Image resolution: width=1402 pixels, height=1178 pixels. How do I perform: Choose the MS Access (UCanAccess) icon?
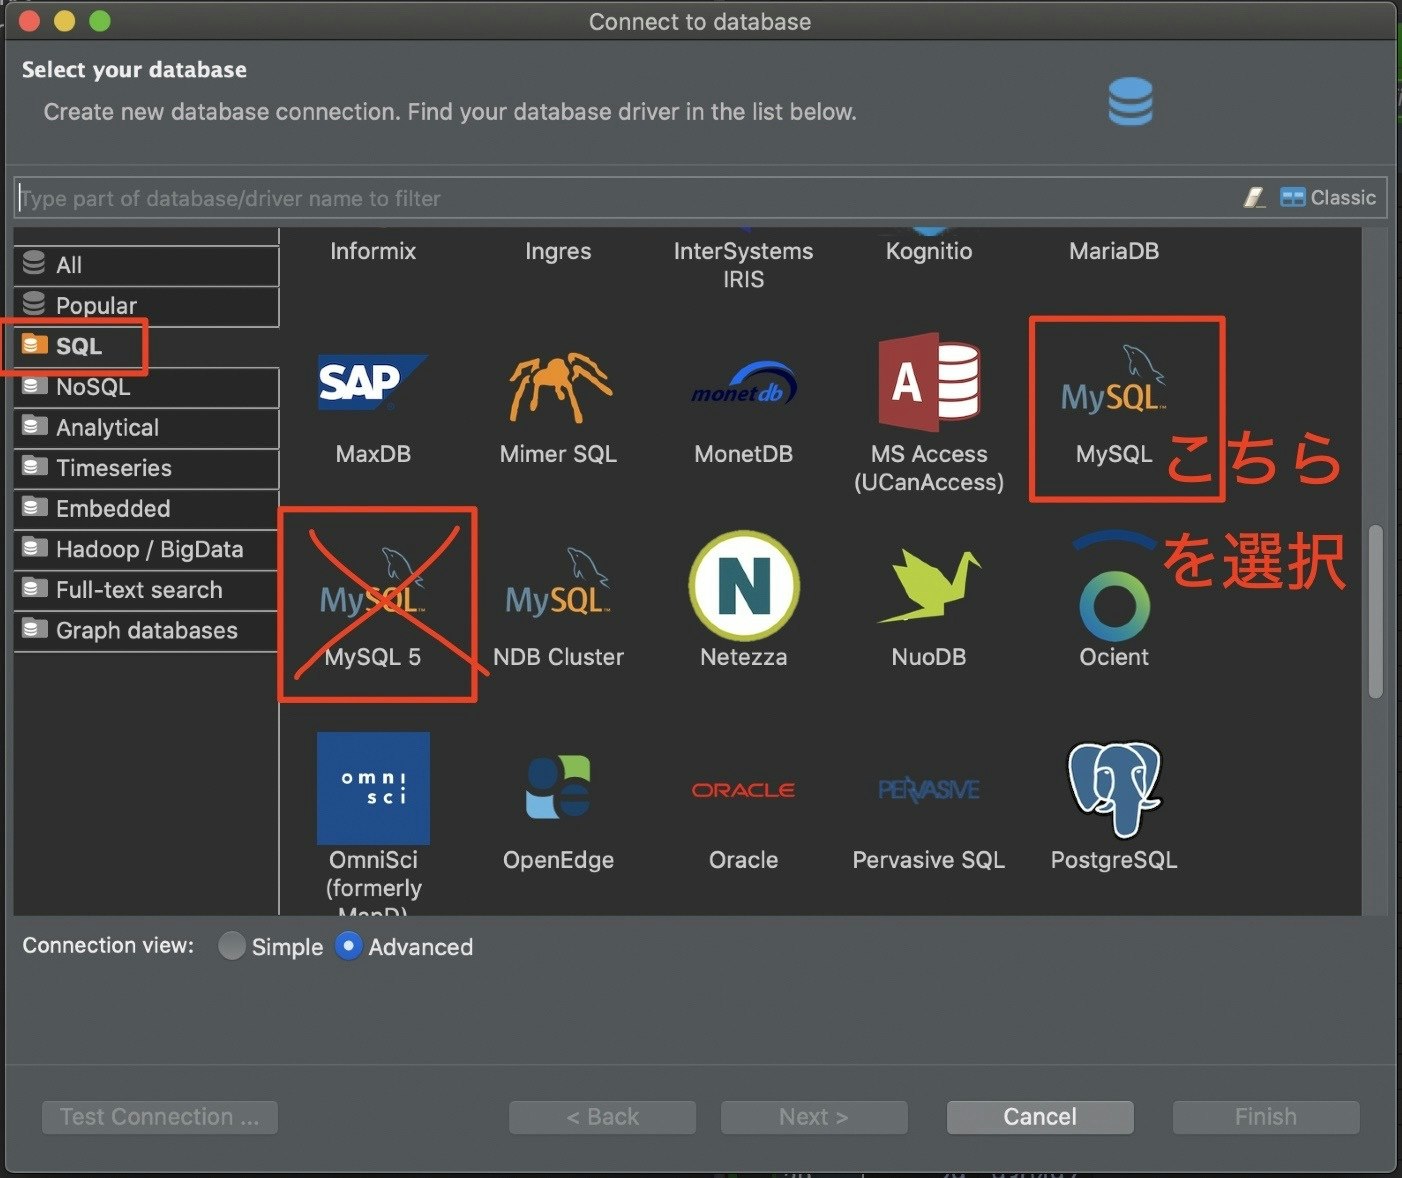coord(929,382)
